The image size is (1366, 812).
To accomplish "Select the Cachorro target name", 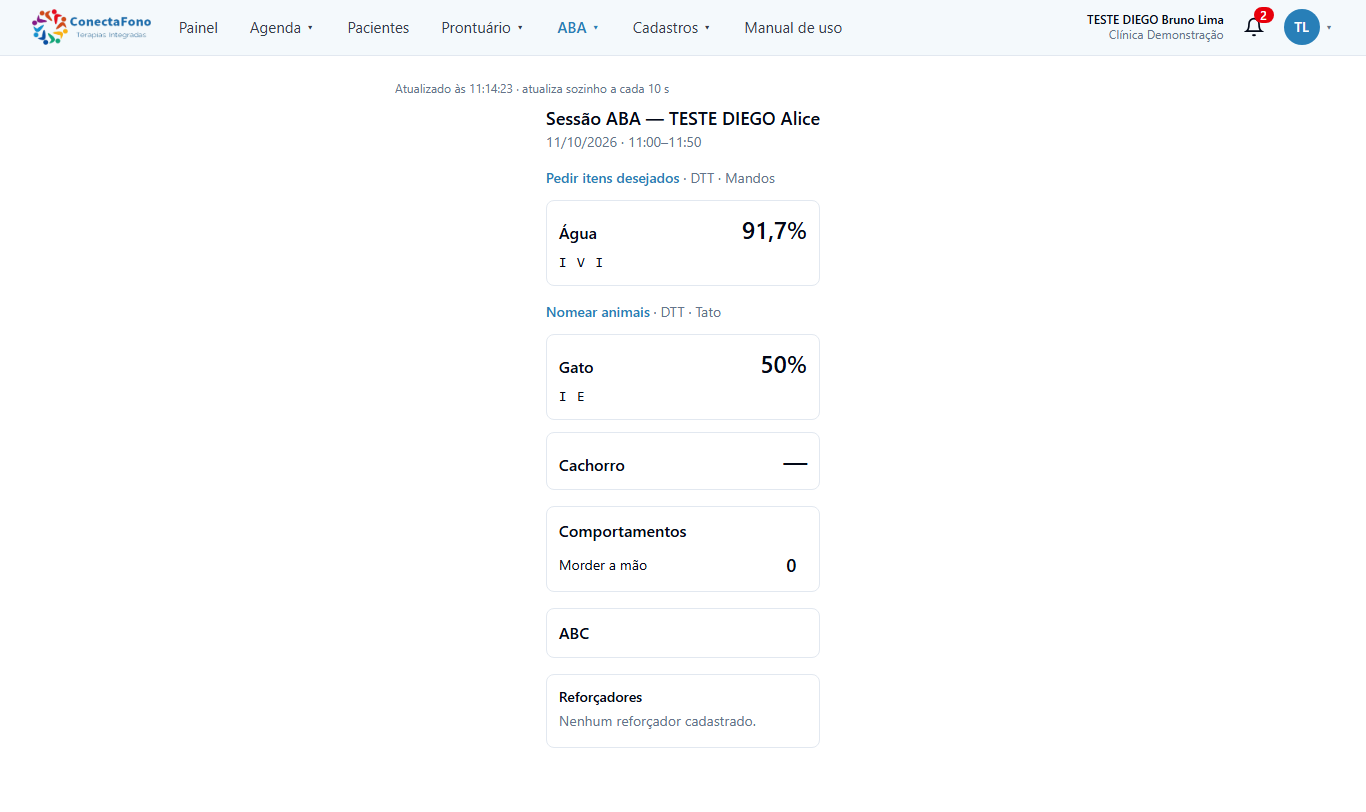I will click(x=592, y=465).
